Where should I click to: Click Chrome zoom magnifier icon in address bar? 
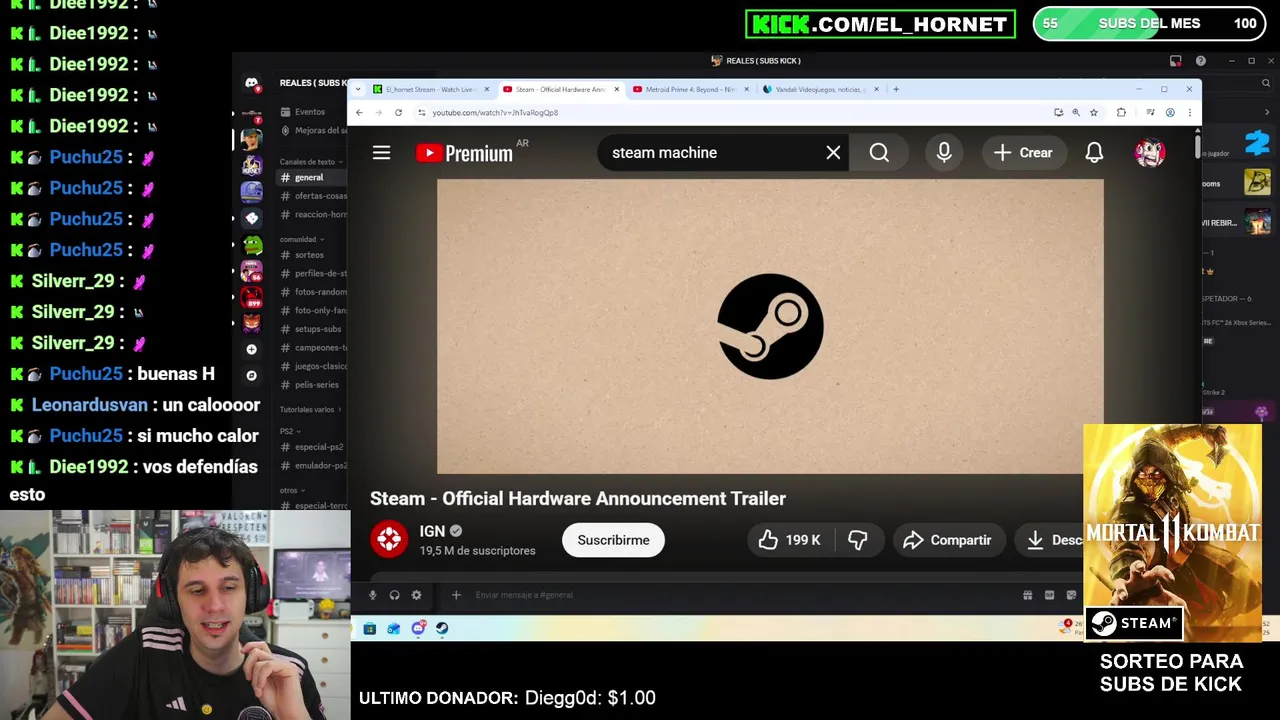click(x=1076, y=113)
